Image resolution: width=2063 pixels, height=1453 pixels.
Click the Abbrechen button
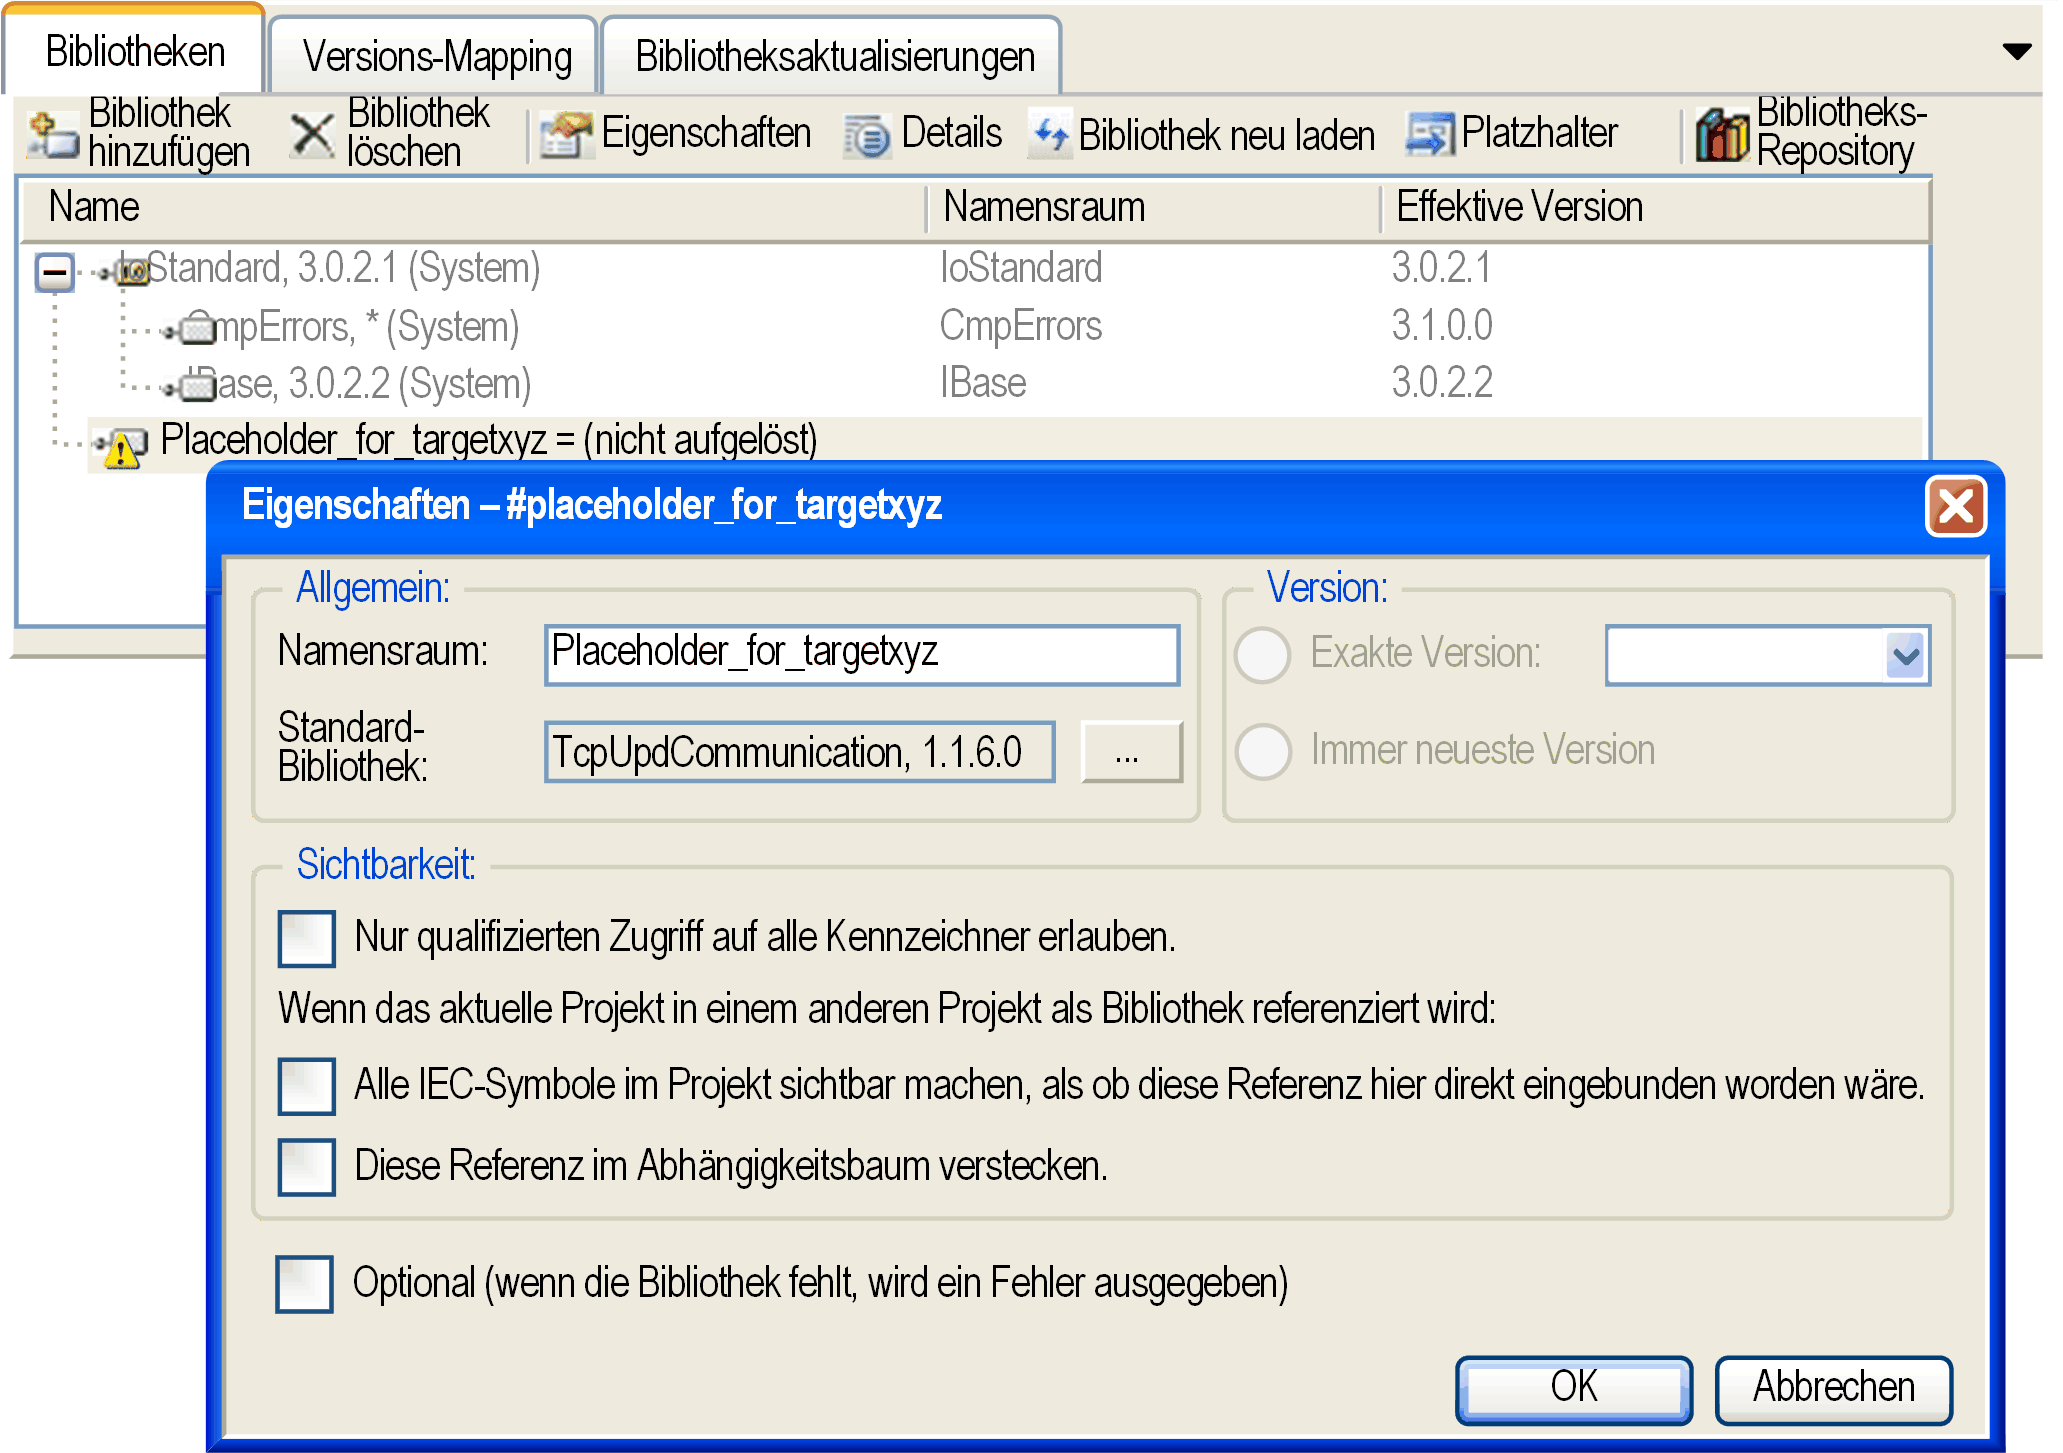1833,1388
